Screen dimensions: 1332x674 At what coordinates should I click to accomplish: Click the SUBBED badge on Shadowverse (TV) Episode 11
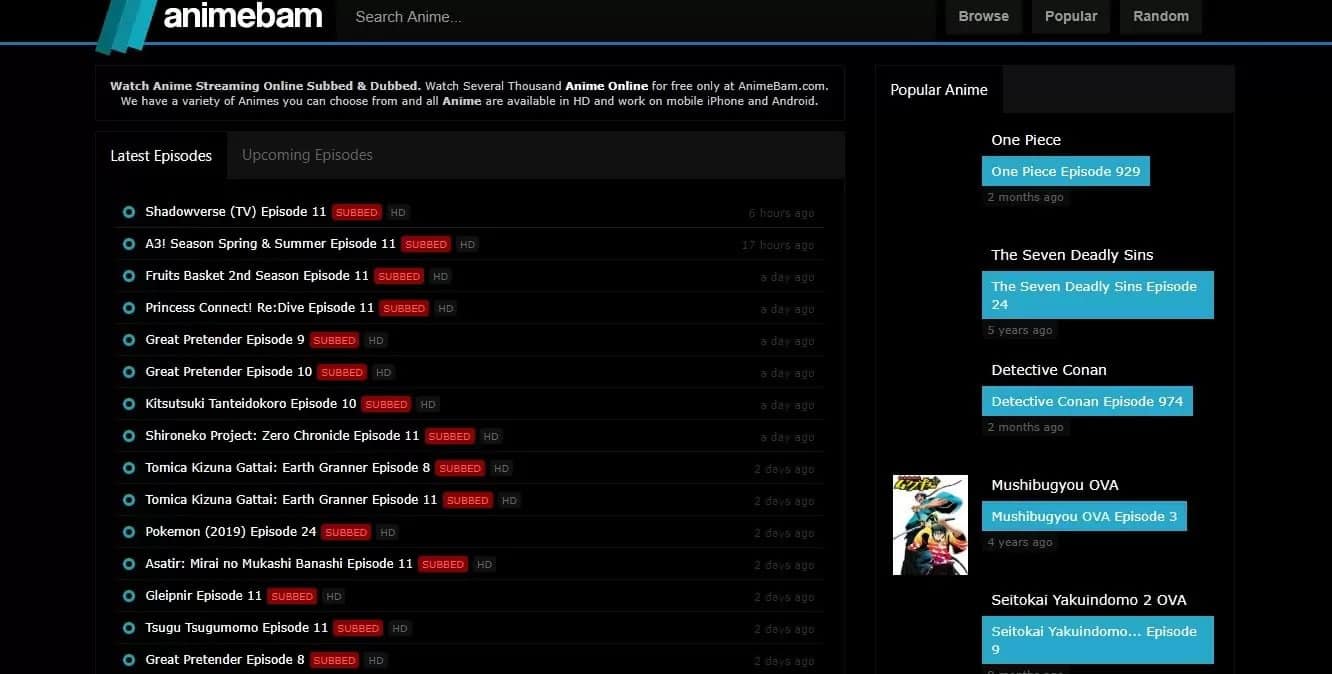pyautogui.click(x=357, y=212)
